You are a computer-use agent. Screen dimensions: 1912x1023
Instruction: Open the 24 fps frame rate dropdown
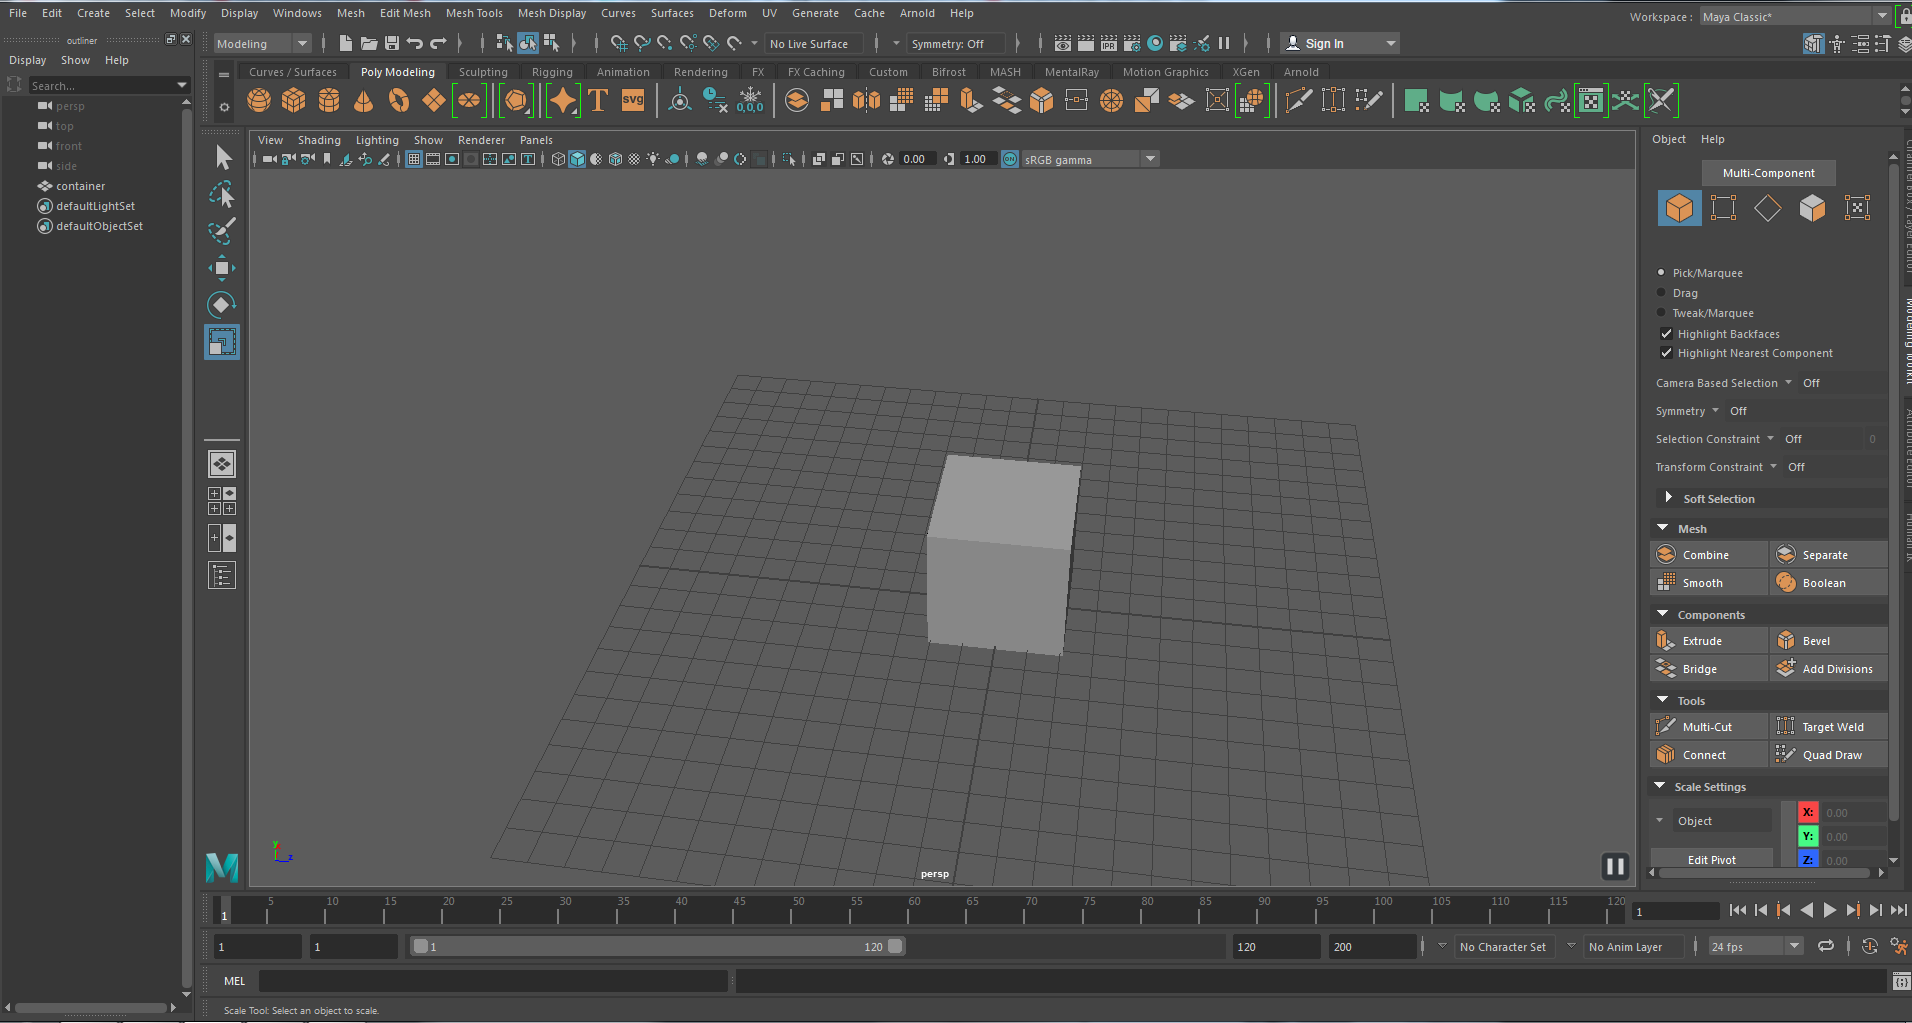1755,946
